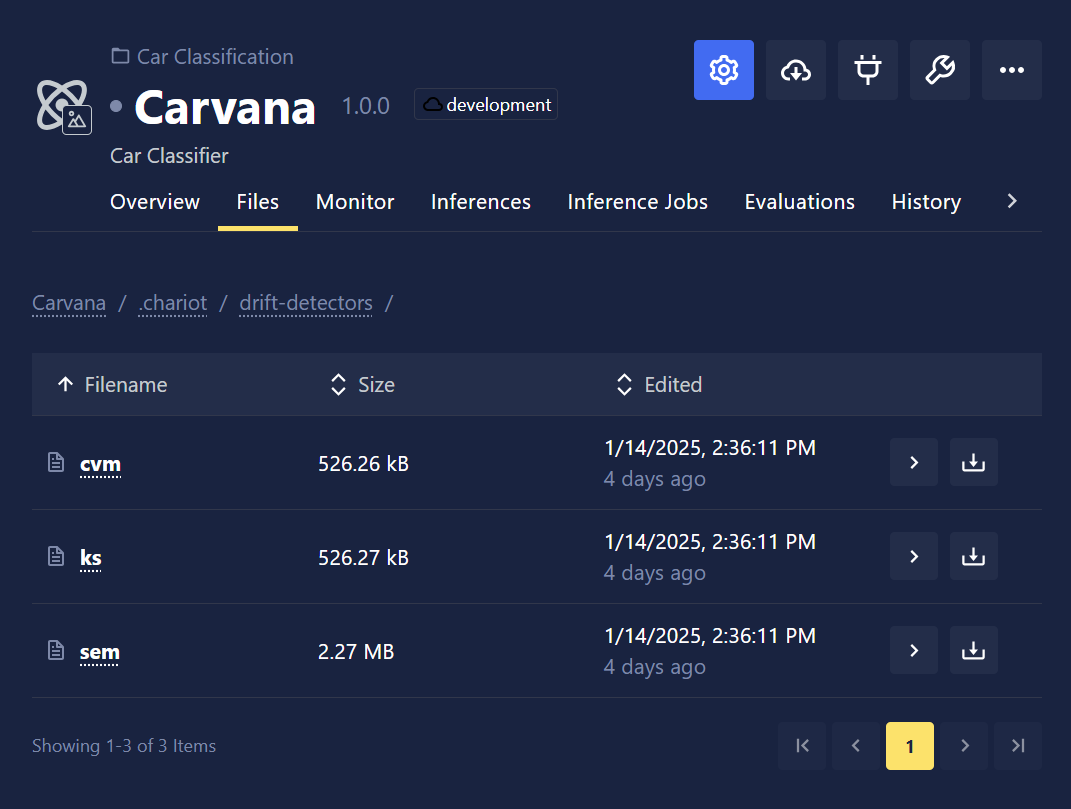Viewport: 1071px width, 809px height.
Task: Go to previous page of results
Action: tap(856, 746)
